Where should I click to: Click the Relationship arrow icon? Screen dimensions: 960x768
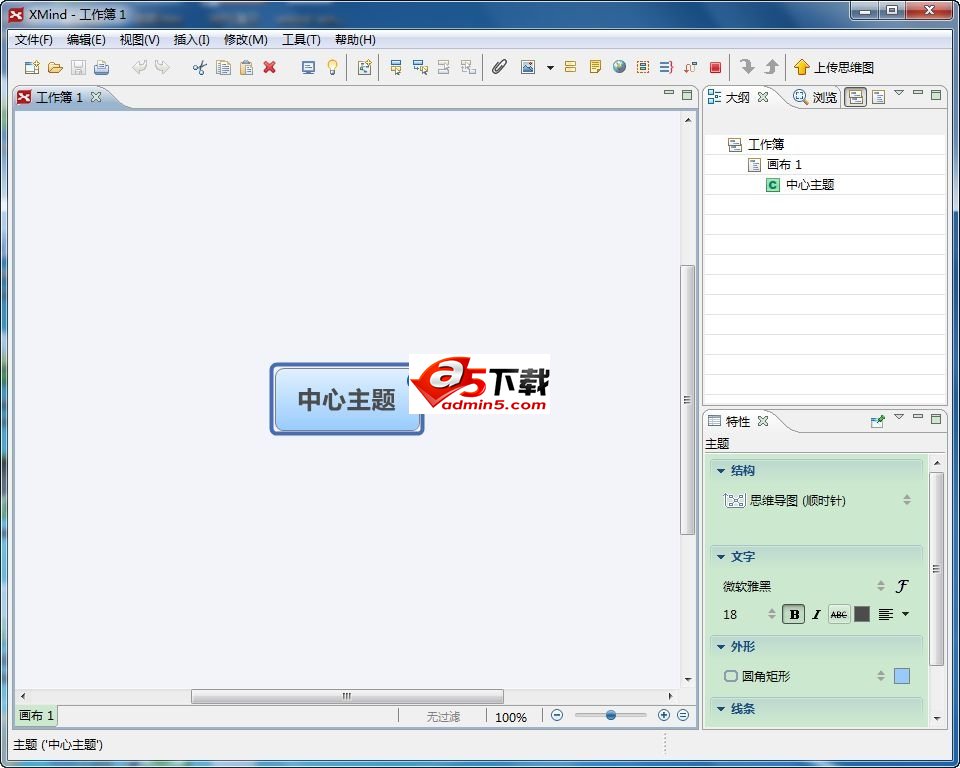pos(691,67)
